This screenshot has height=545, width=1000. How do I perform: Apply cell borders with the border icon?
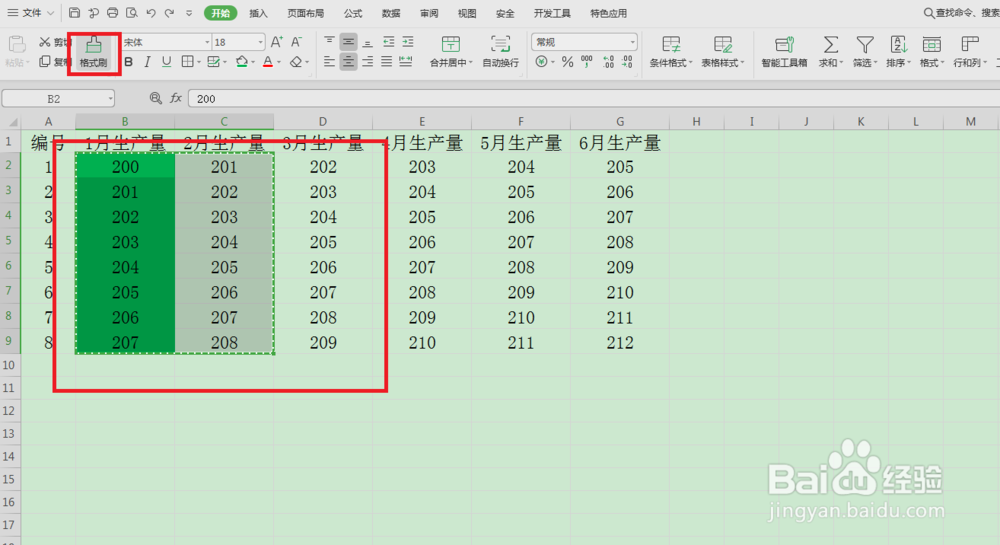click(x=188, y=62)
